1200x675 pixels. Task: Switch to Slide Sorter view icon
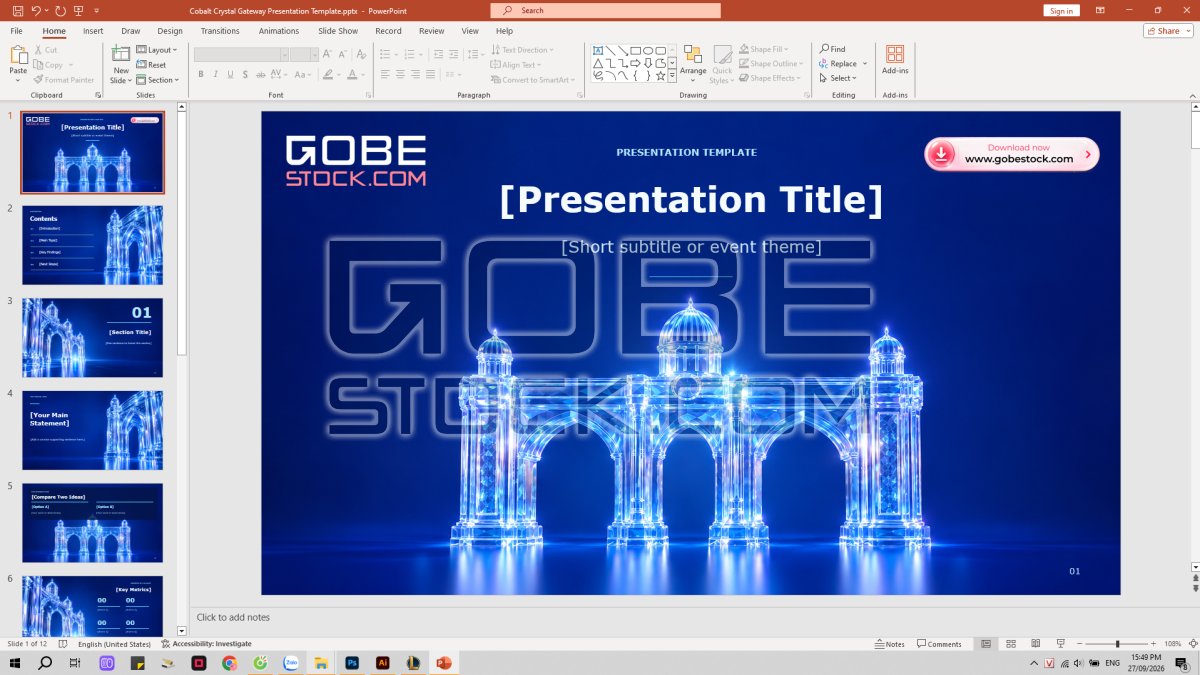point(1010,644)
